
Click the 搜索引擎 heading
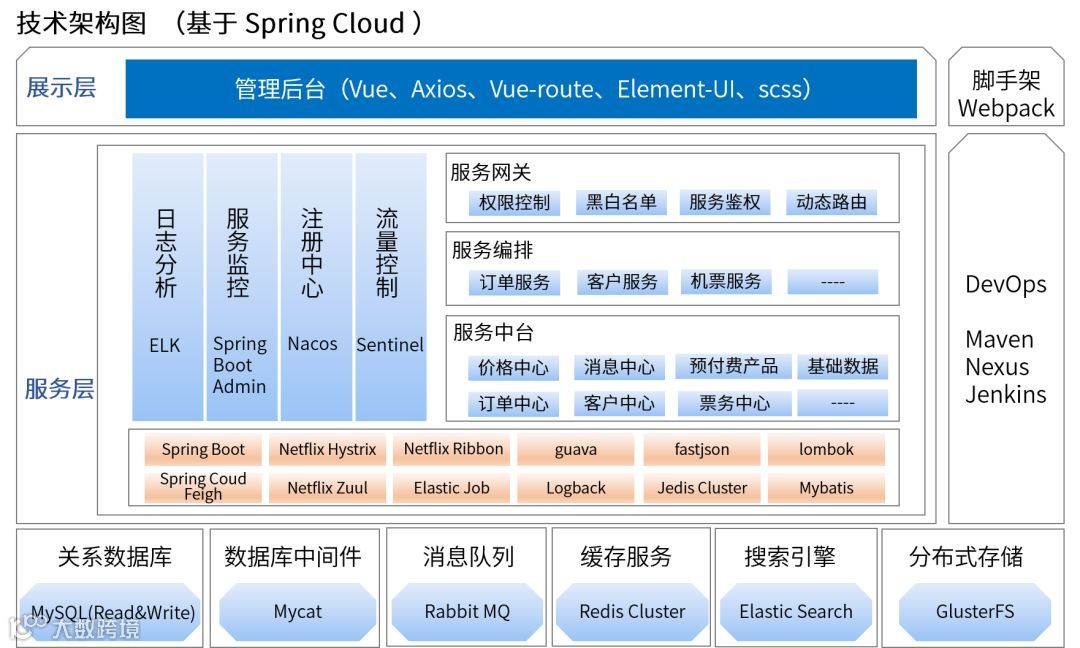789,556
